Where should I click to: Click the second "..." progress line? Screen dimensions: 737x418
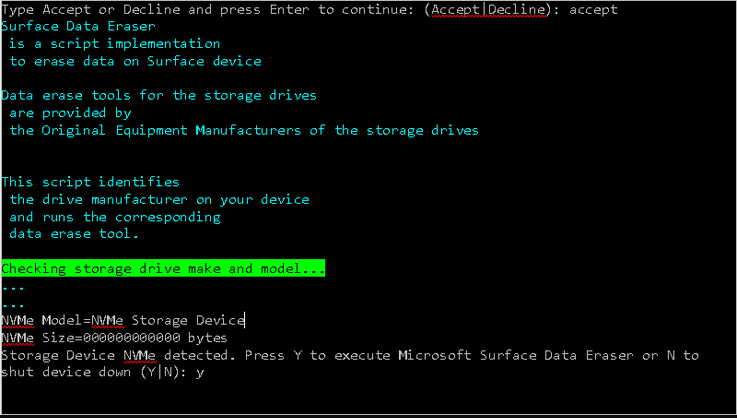point(12,304)
